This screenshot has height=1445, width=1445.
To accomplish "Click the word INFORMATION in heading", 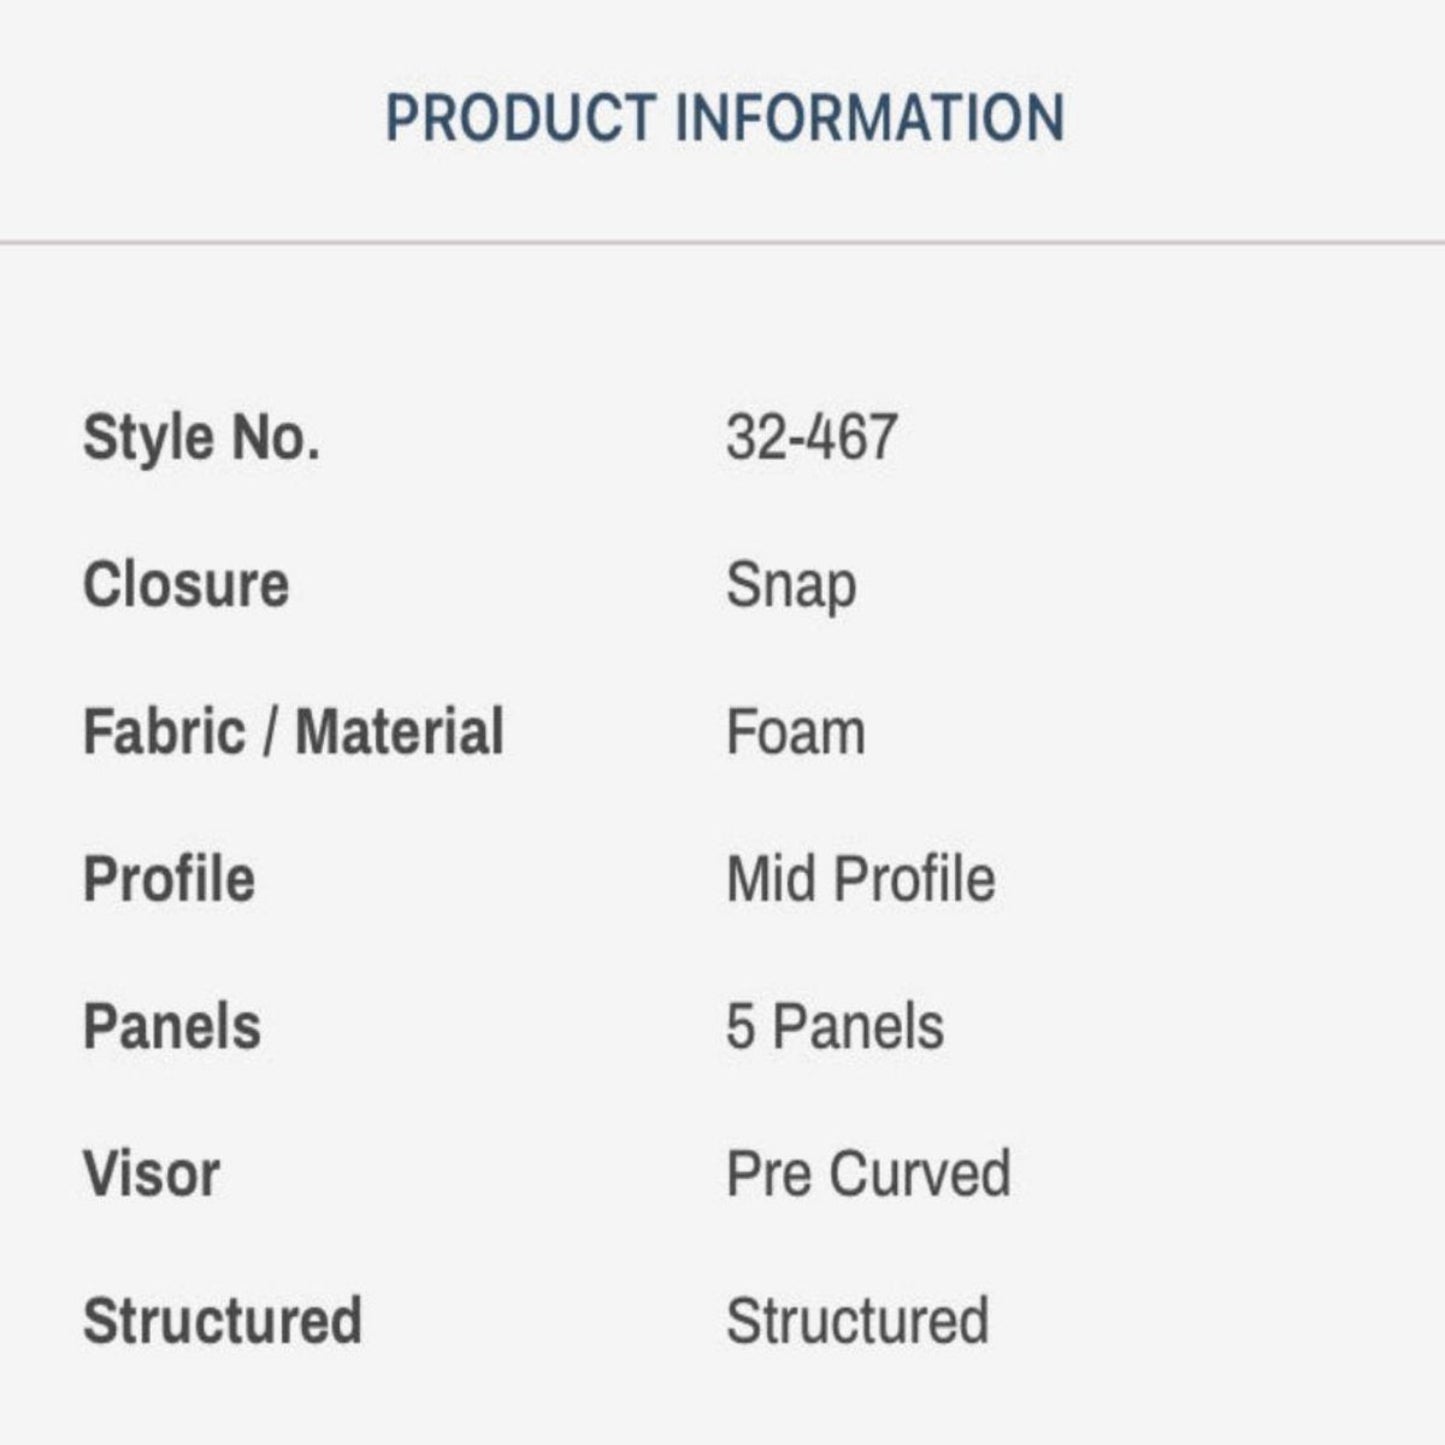I will [x=870, y=118].
